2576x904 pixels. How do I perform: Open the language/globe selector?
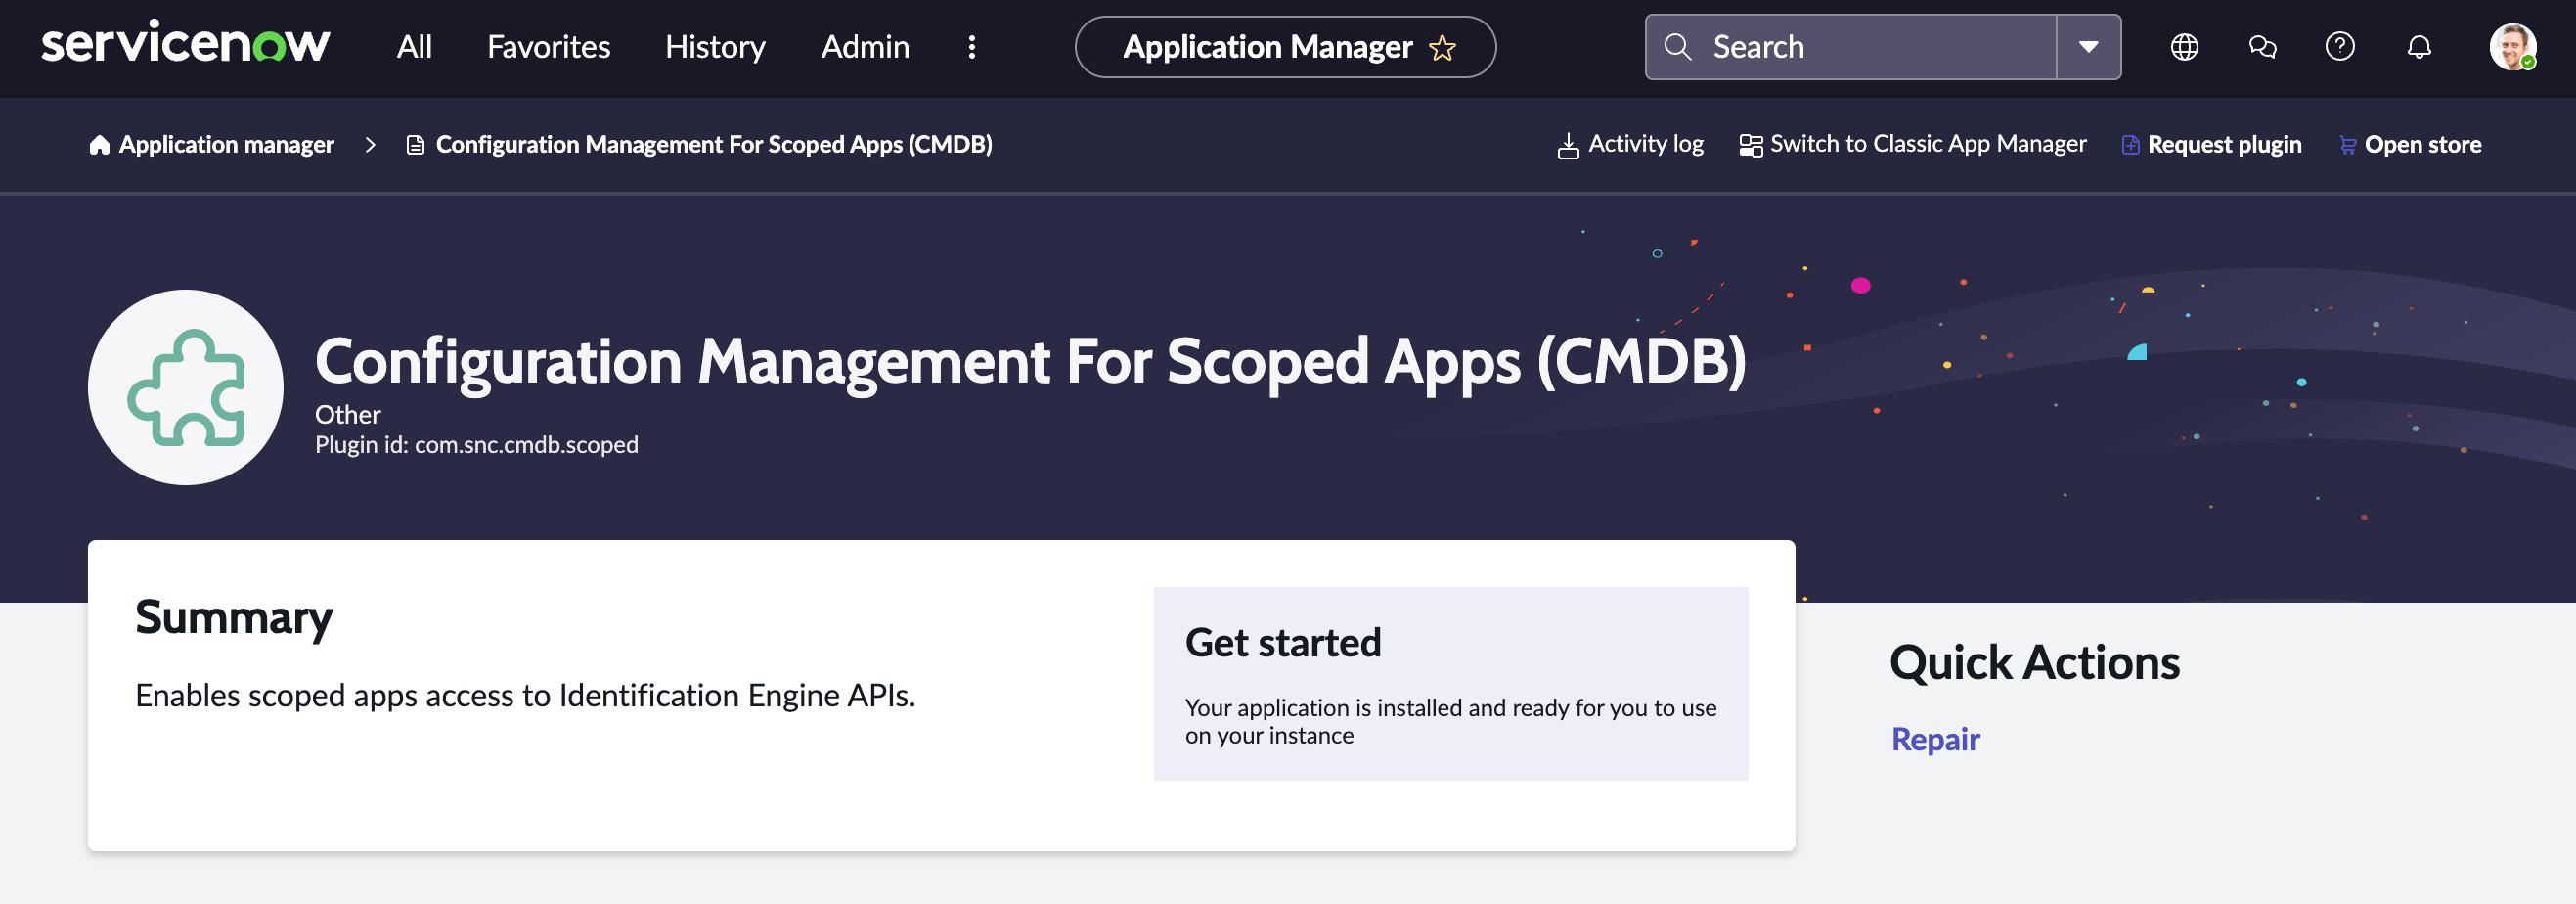click(2185, 46)
